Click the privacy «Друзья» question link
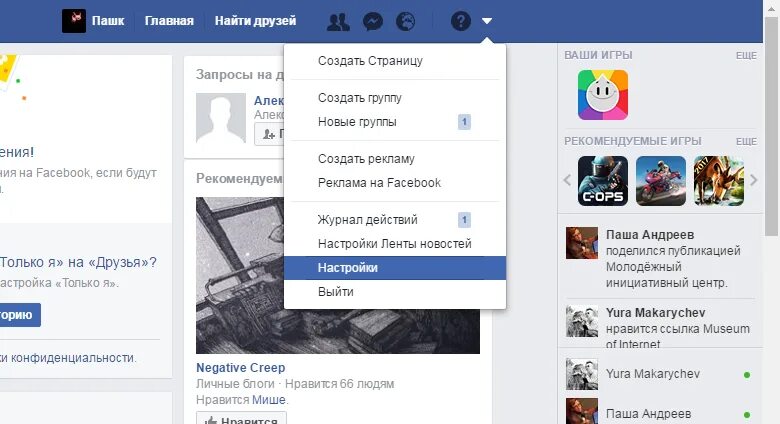Screen dimensions: 780x424 click(x=78, y=262)
